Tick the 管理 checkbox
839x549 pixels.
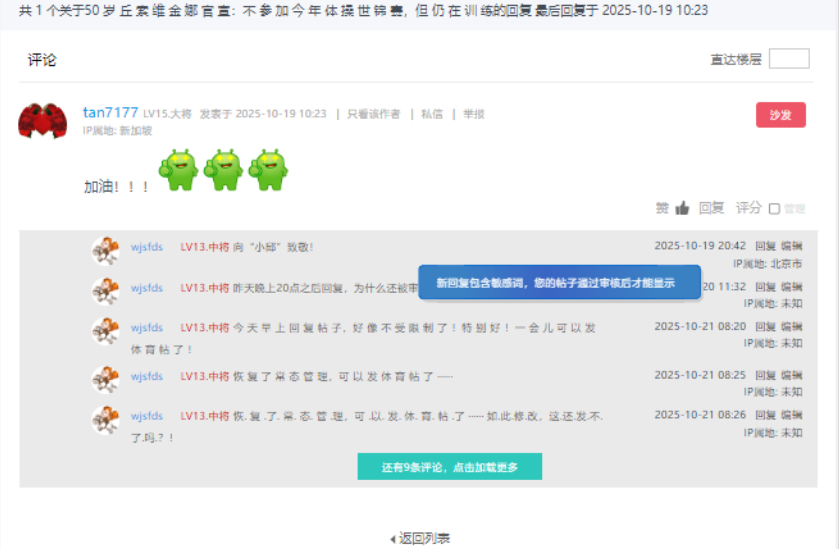(774, 209)
